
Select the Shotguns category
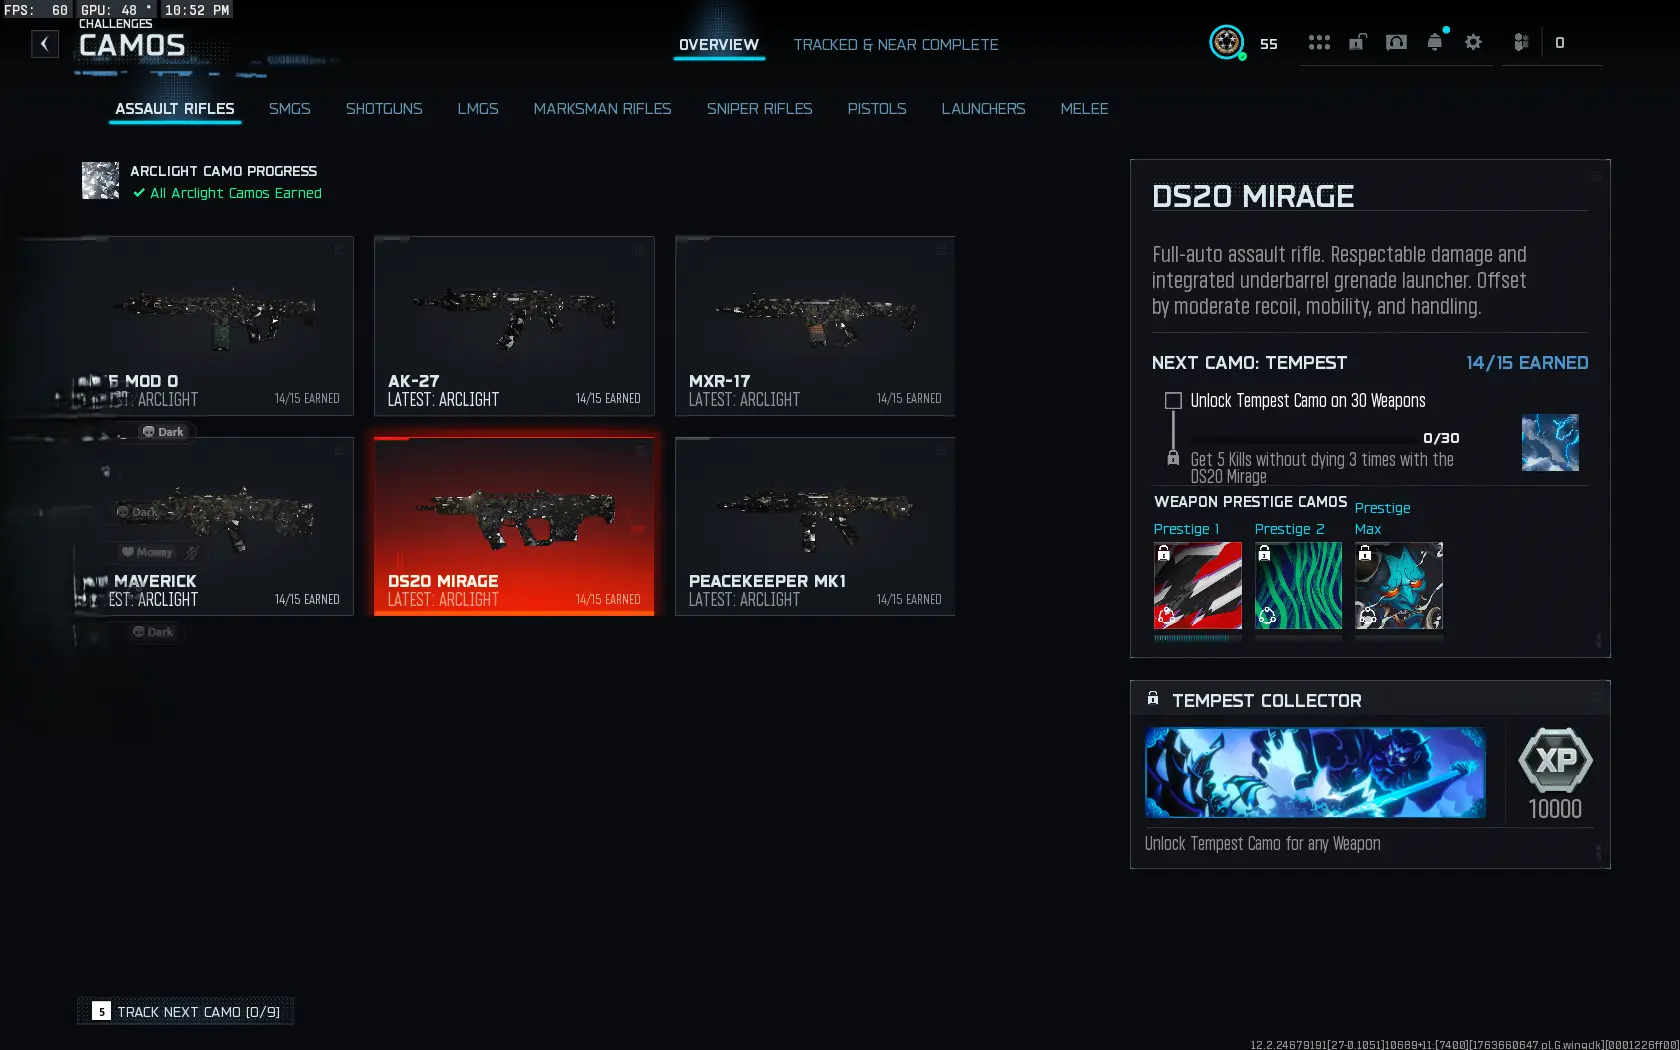(384, 109)
